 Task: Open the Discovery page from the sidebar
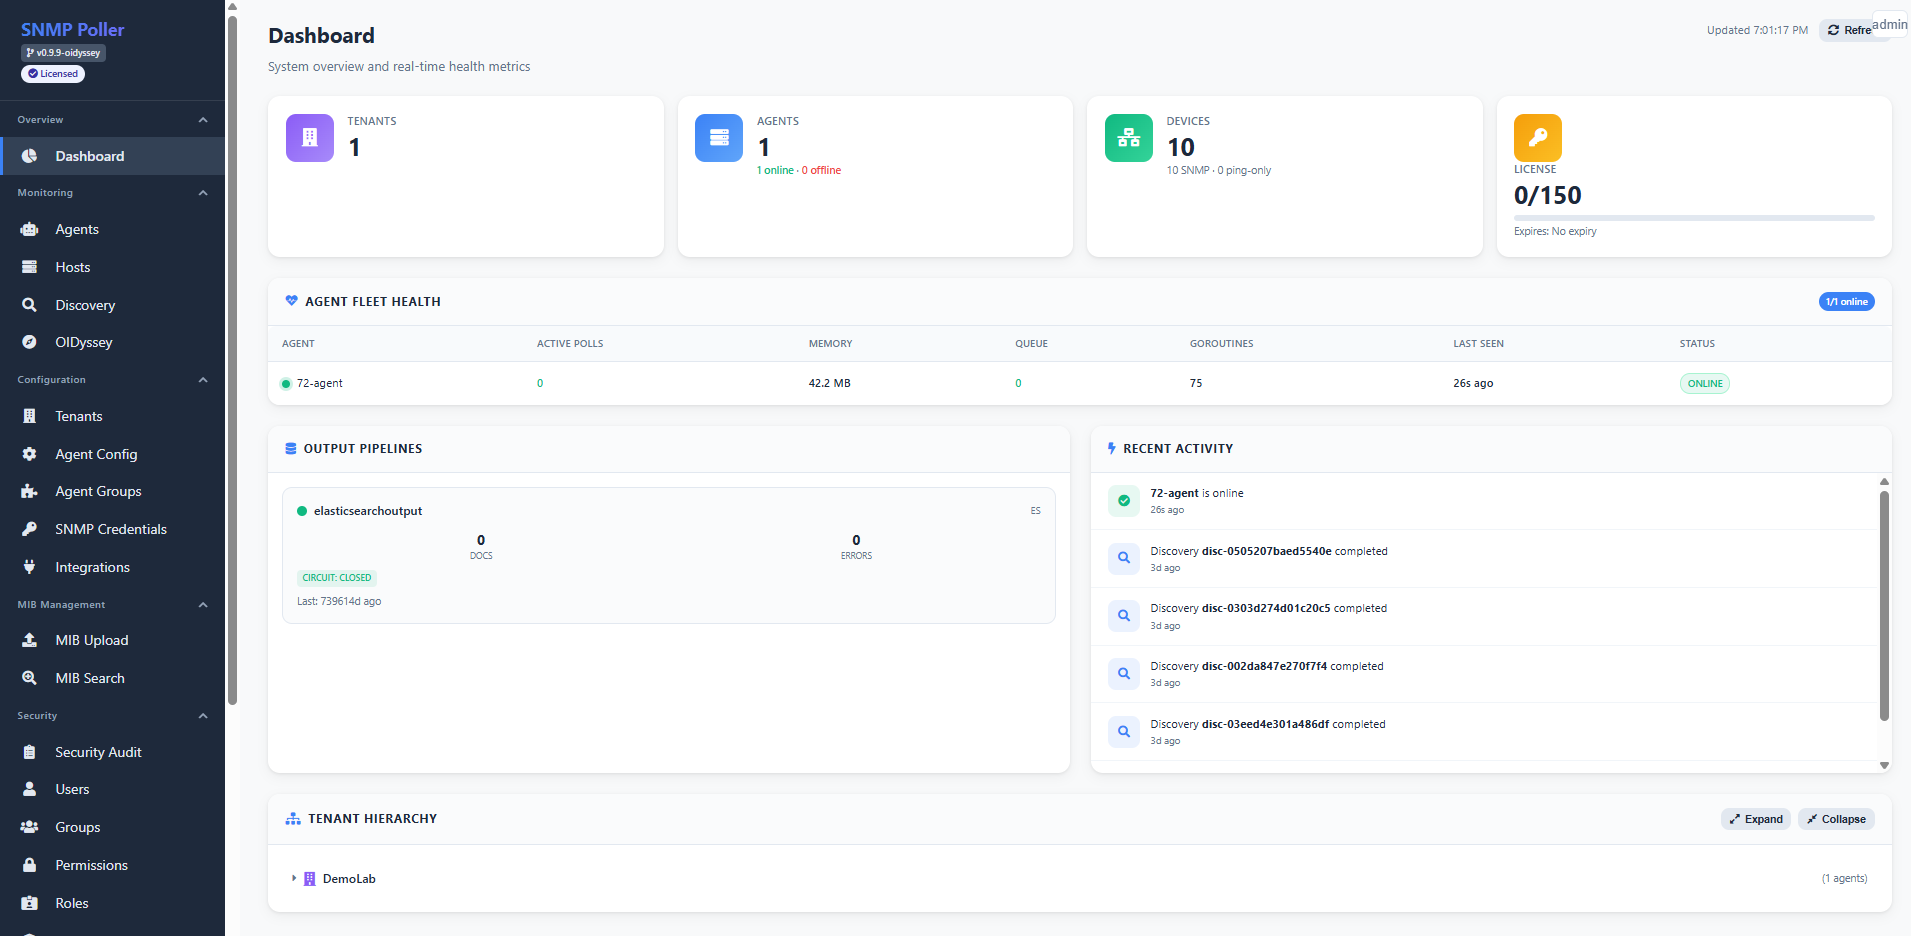85,304
